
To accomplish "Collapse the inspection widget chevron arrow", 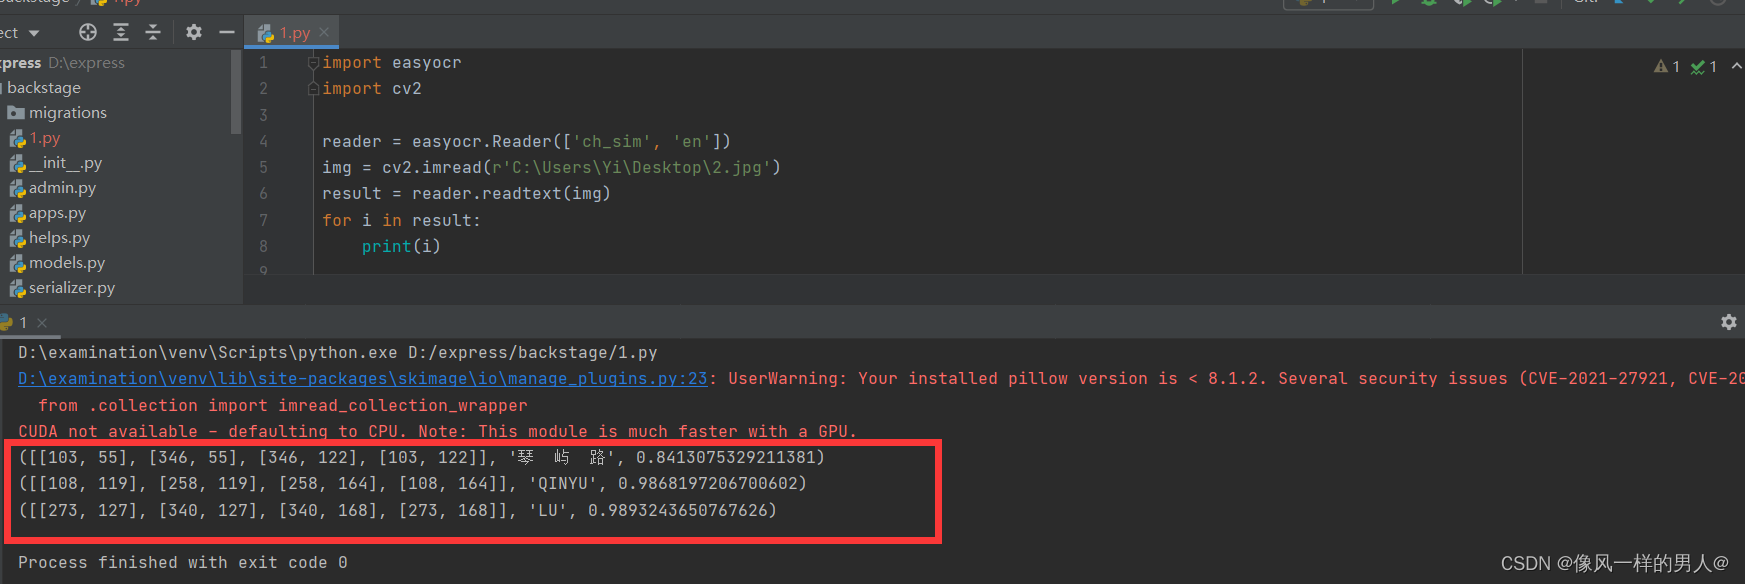I will [1736, 66].
